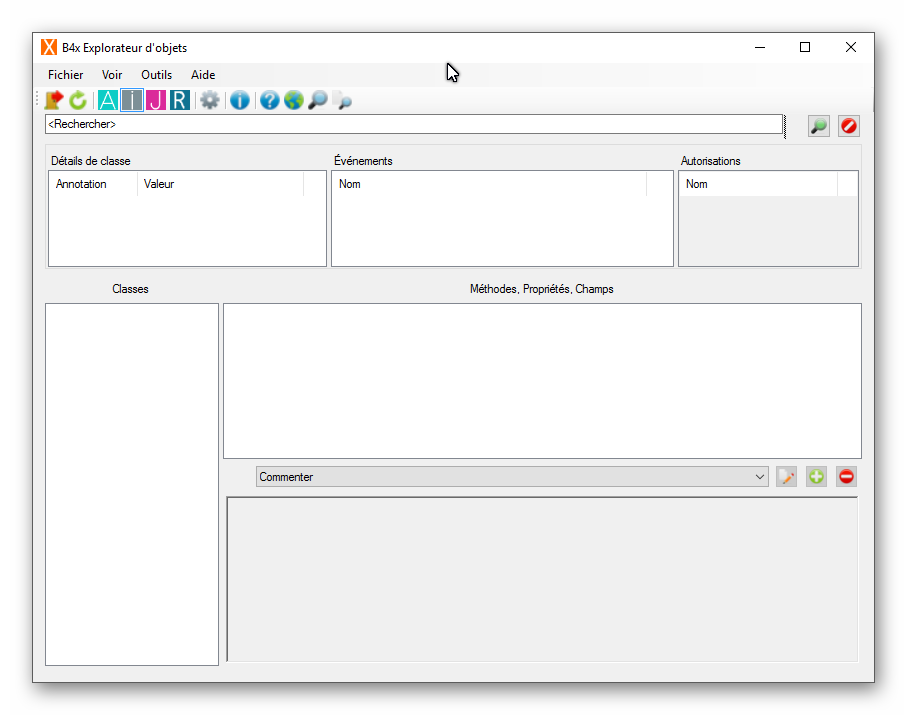Click the blue info 'i' icon
The width and height of the screenshot is (907, 715).
point(239,100)
